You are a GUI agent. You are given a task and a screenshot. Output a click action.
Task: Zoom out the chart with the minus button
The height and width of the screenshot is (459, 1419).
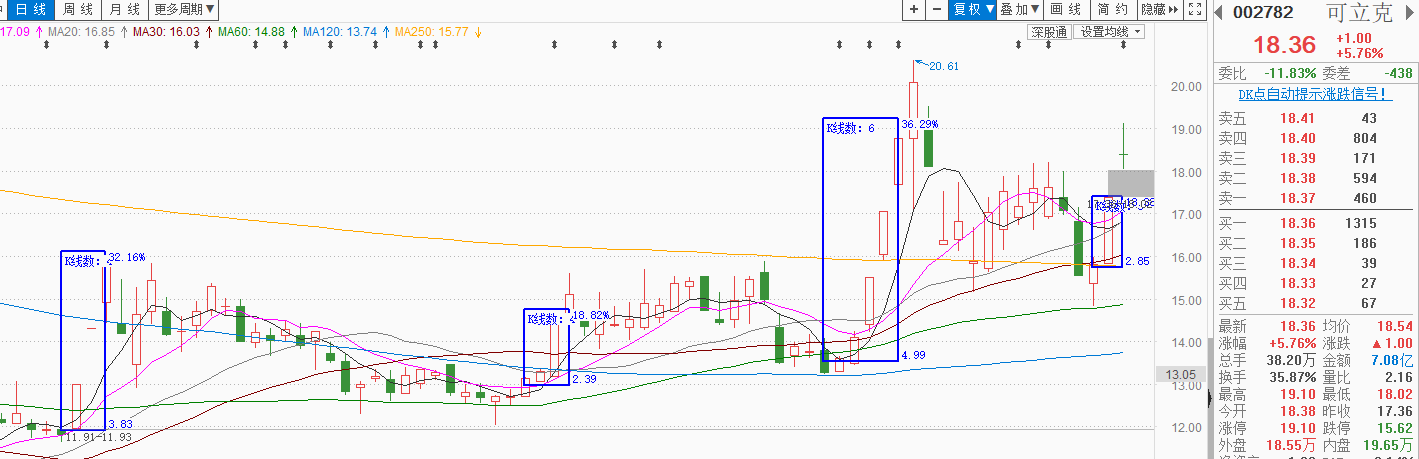click(937, 10)
